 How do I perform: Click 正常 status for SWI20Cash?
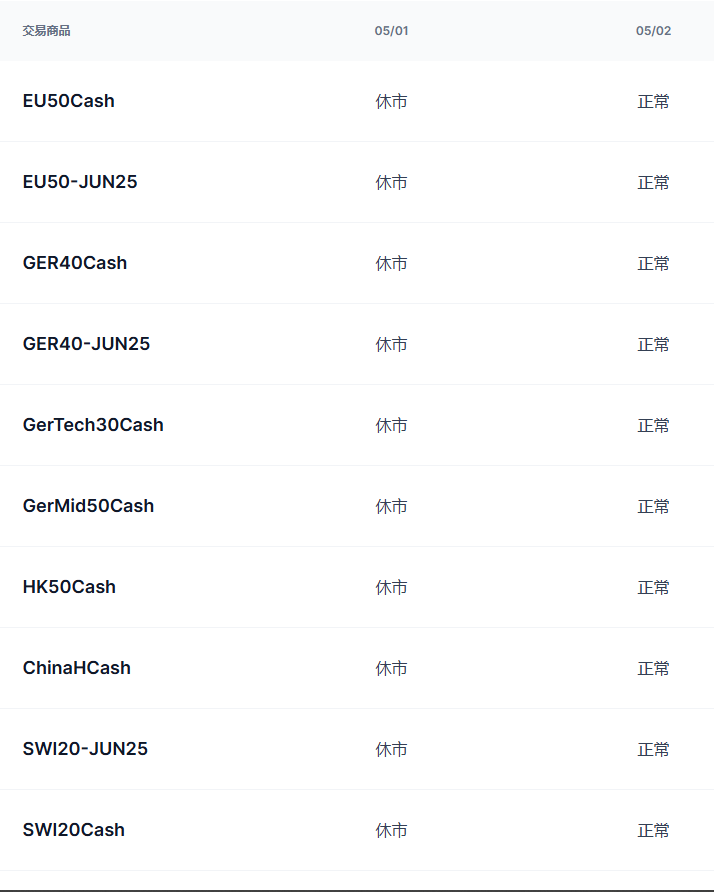coord(653,831)
